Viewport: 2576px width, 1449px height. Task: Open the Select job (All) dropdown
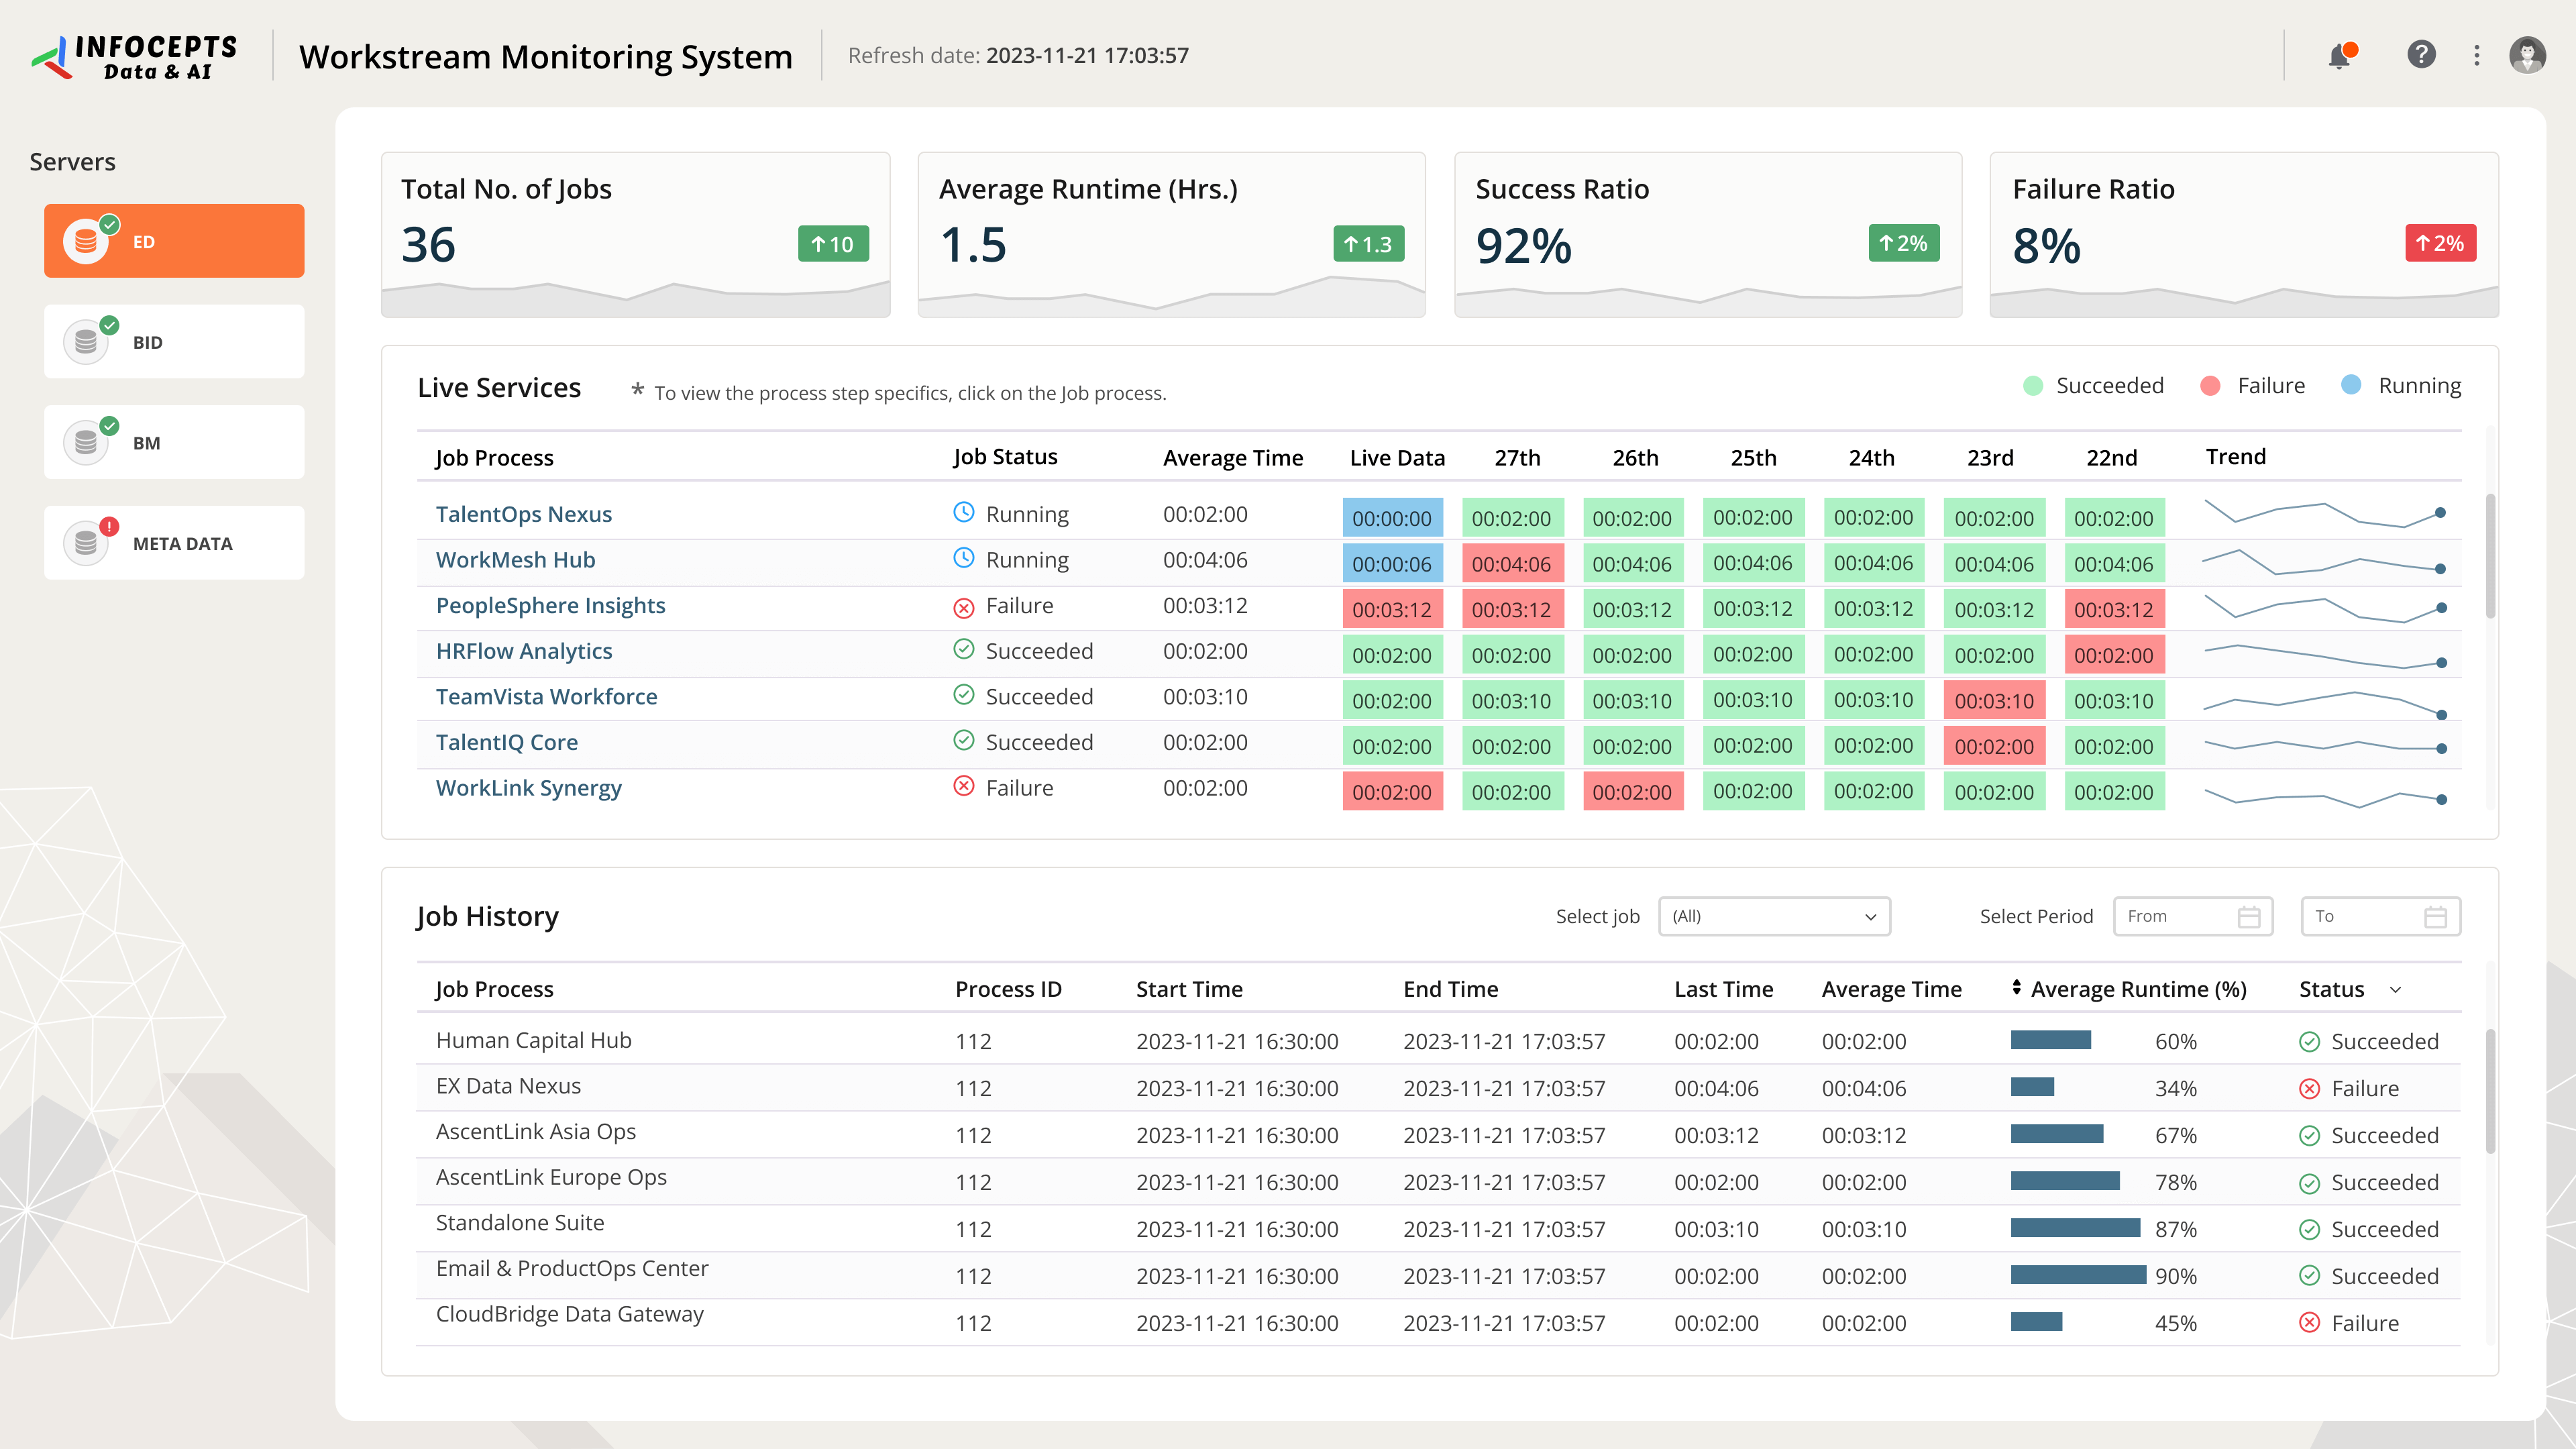[1774, 916]
